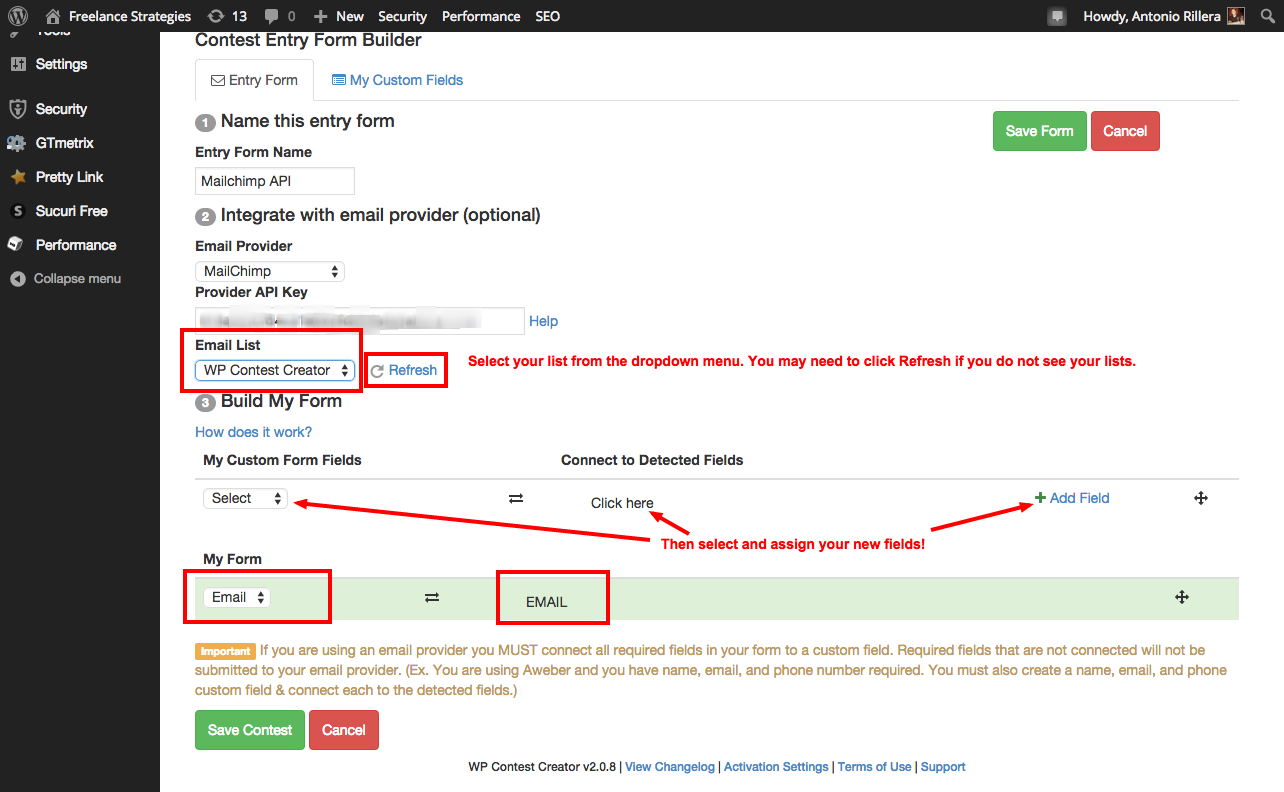
Task: Collapse the sidebar menu
Action: pos(66,279)
